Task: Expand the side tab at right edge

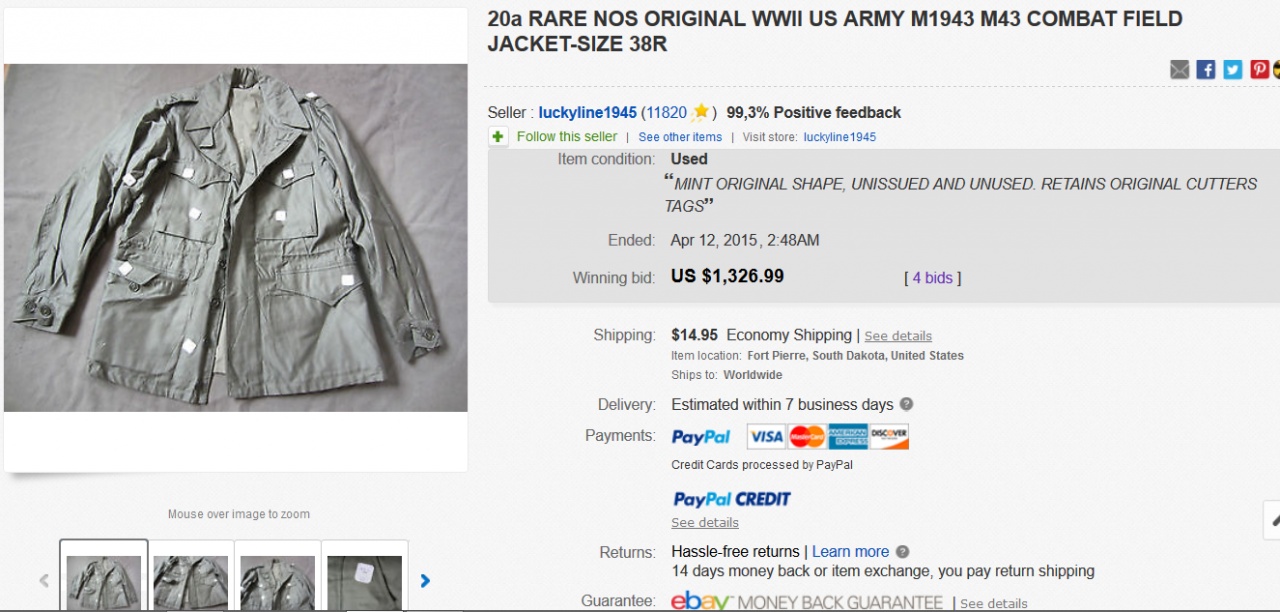Action: click(1273, 519)
